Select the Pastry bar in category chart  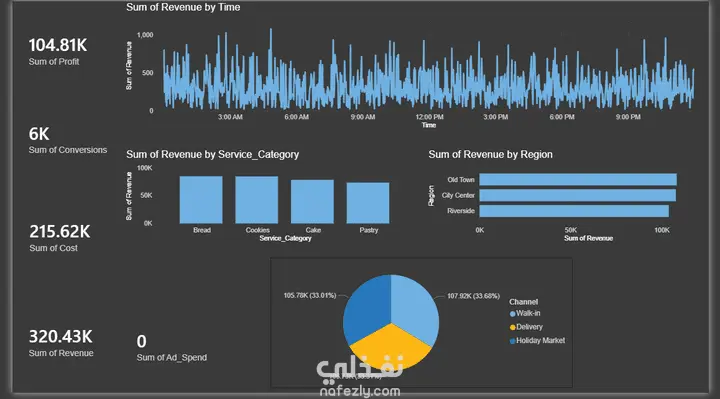(368, 203)
